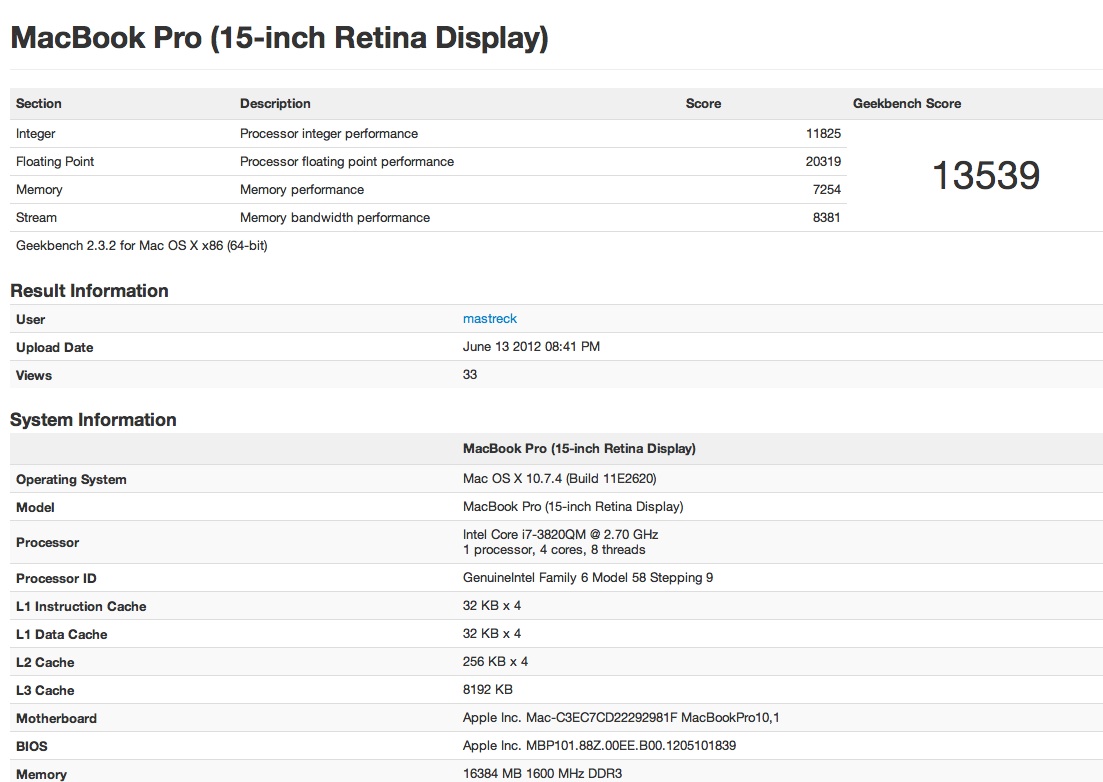
Task: Click the 'Operating System' row label
Action: click(x=71, y=480)
